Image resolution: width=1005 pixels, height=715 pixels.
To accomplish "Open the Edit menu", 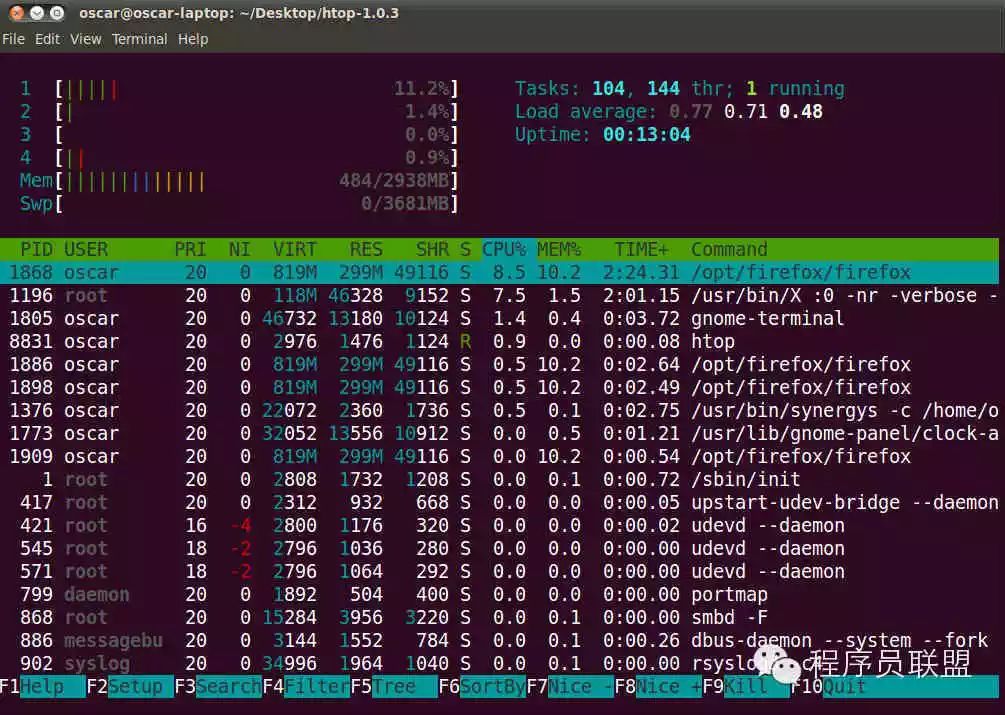I will click(47, 39).
